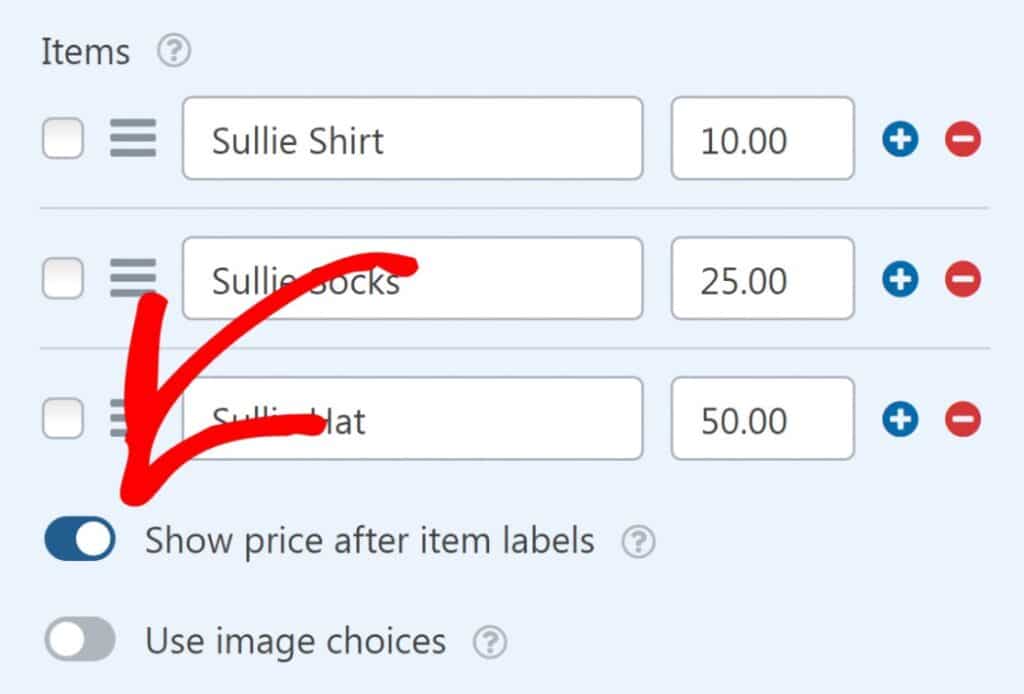Enable Use image choices
Screen dimensions: 1024x694
(78, 641)
